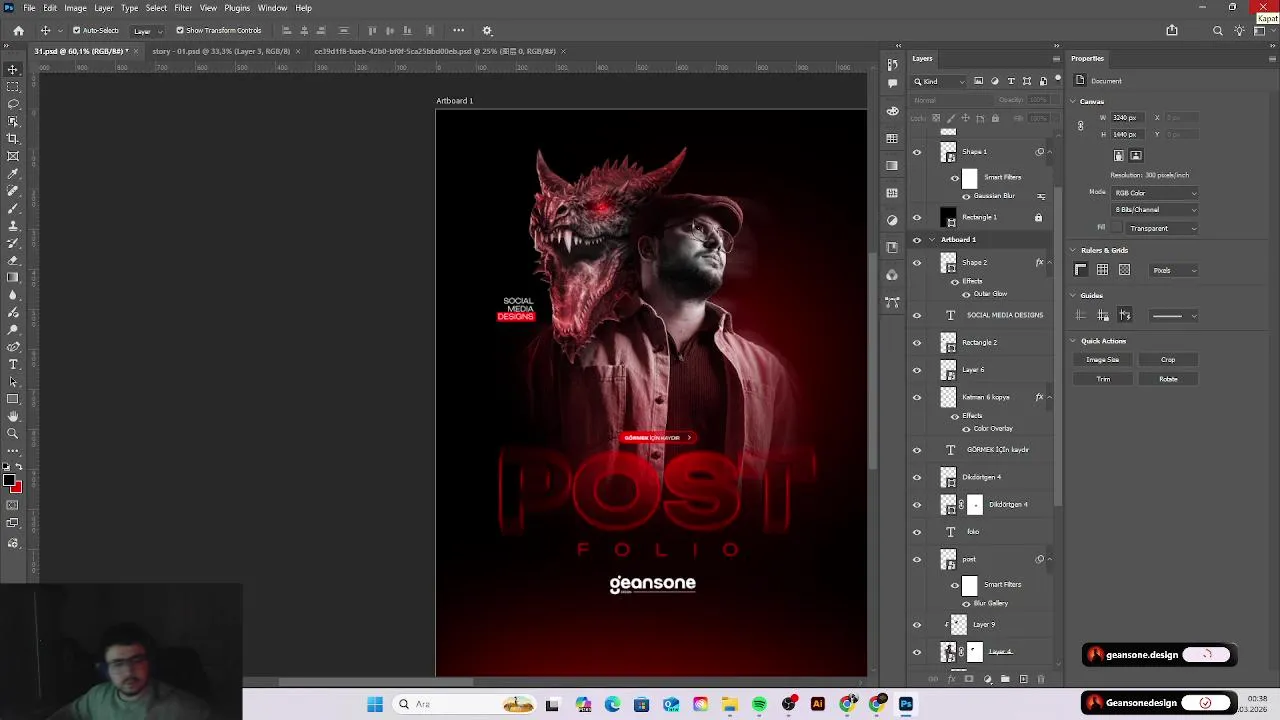Image resolution: width=1280 pixels, height=720 pixels.
Task: Open the Mode RGB Color dropdown
Action: pyautogui.click(x=1155, y=193)
